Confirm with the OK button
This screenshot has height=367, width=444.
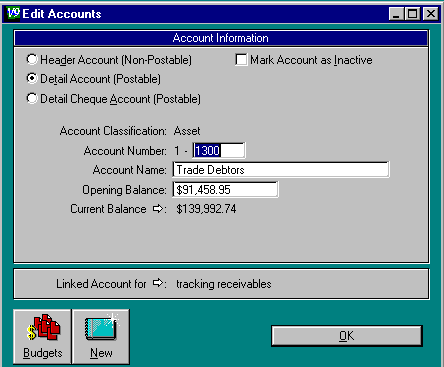[x=347, y=336]
